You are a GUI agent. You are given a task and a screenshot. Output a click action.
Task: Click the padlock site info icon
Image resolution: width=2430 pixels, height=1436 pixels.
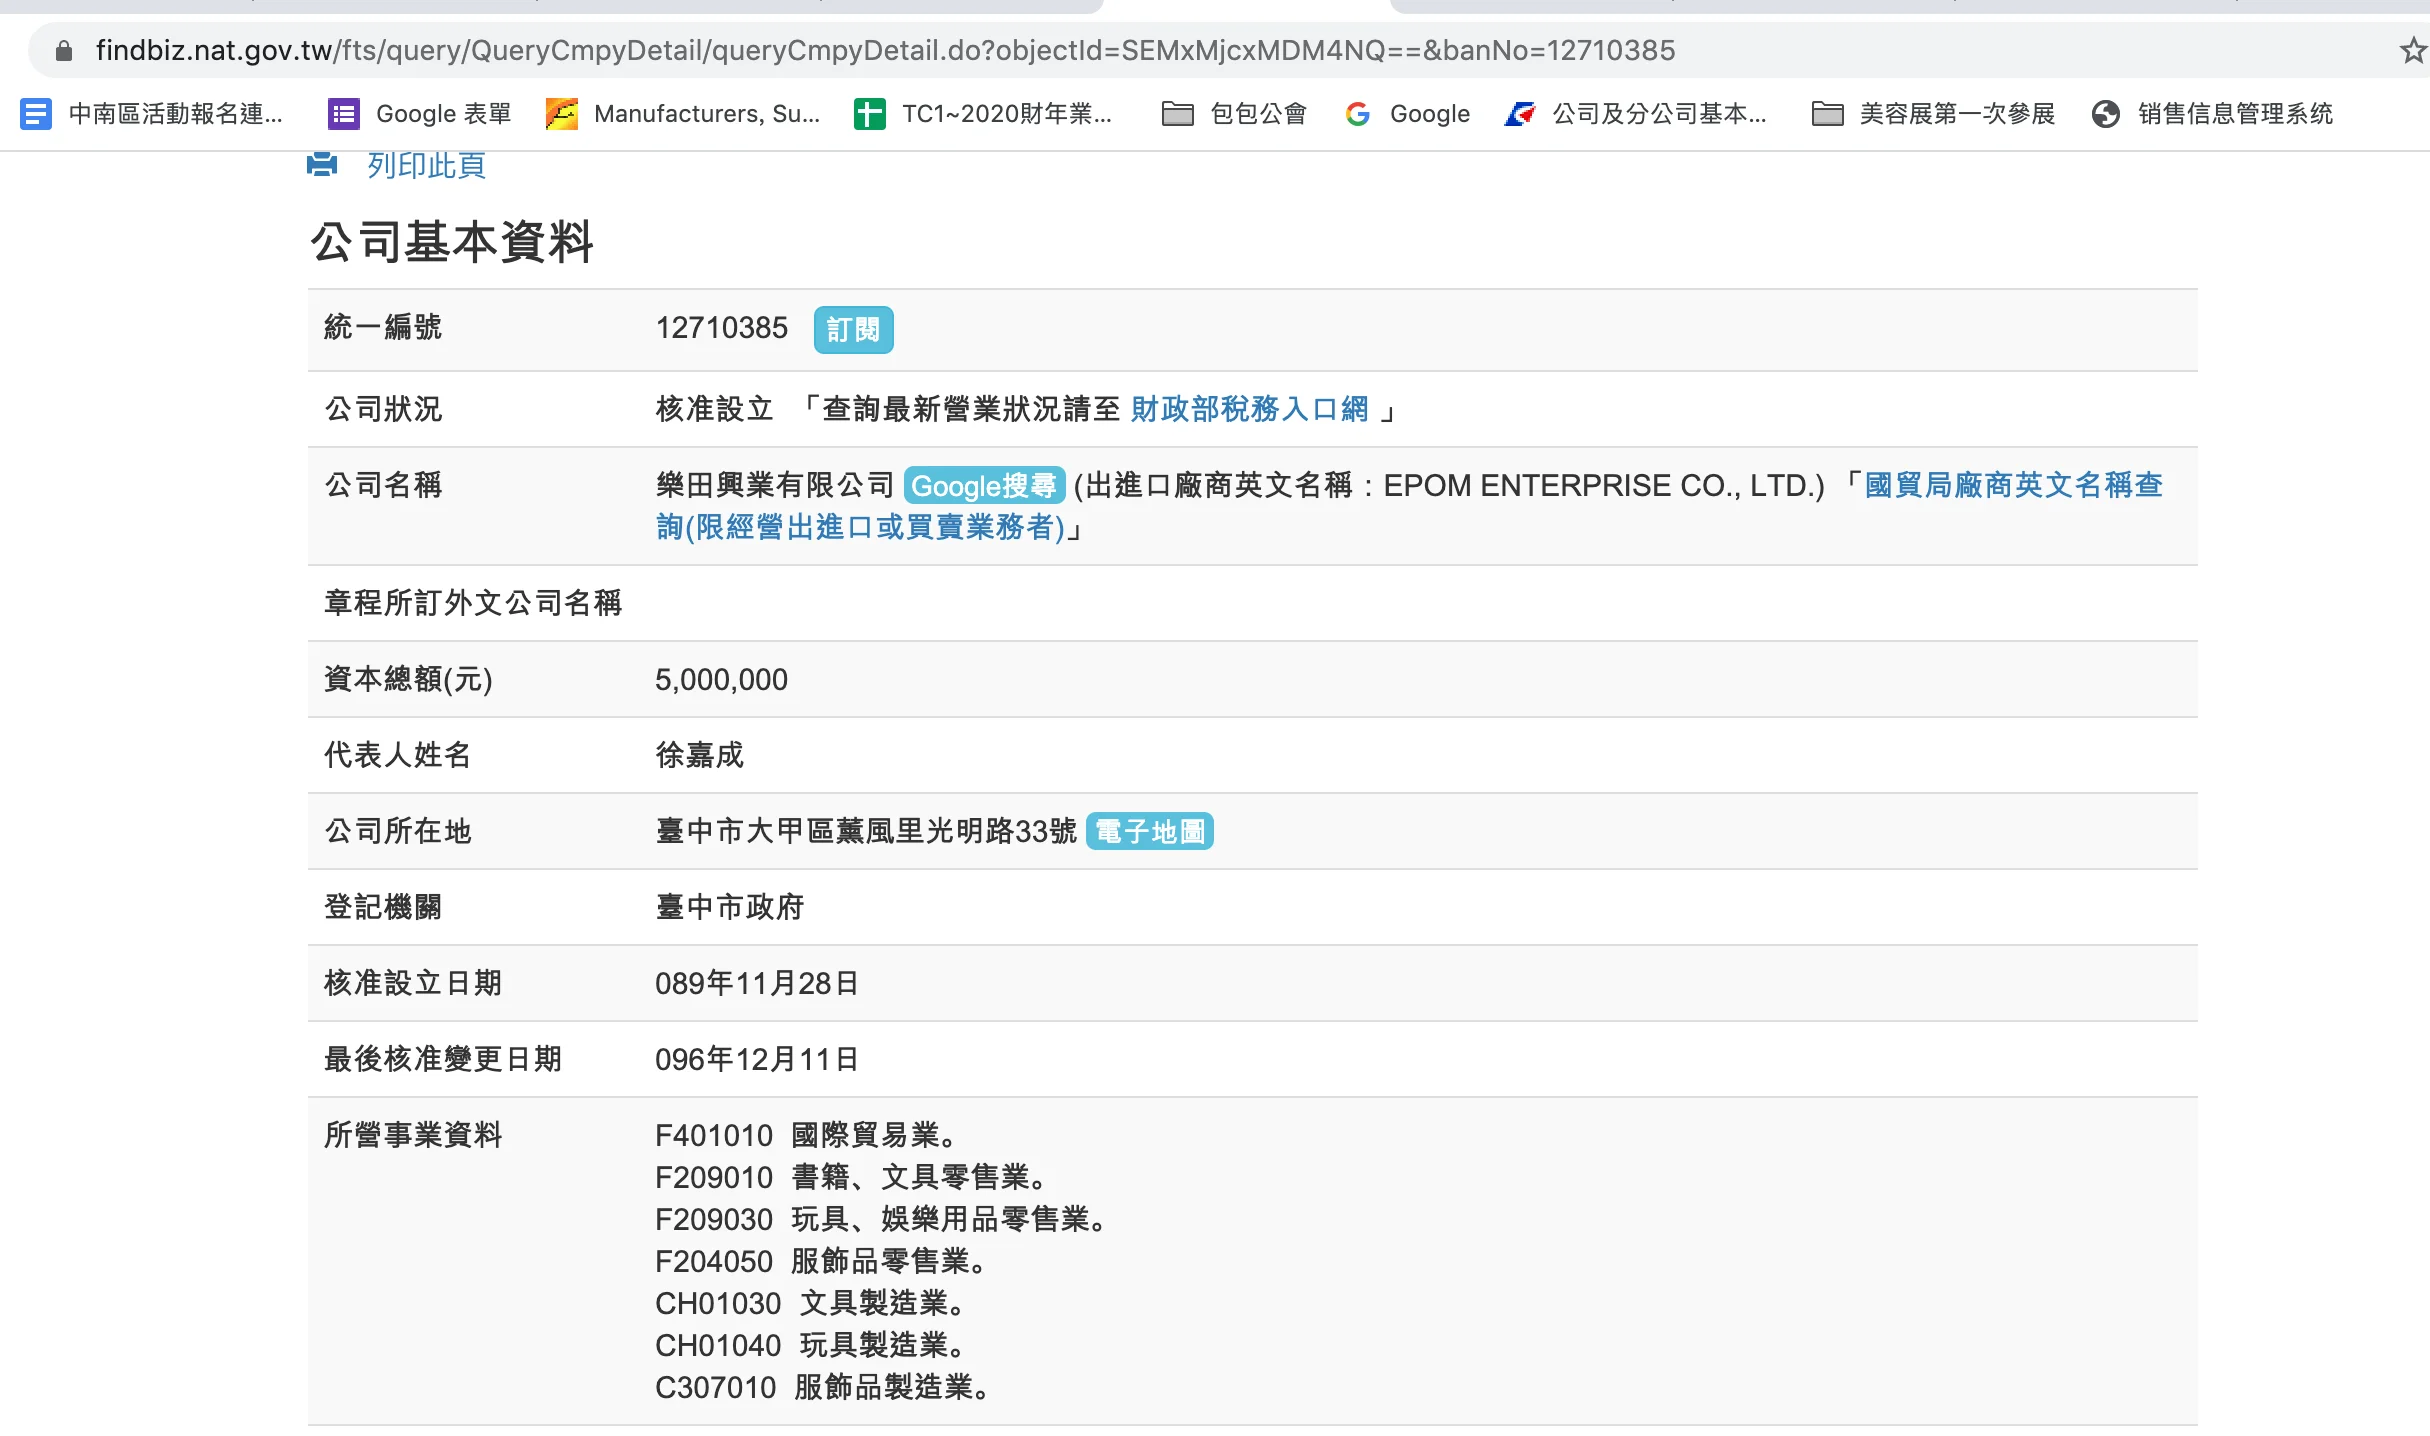(x=63, y=50)
